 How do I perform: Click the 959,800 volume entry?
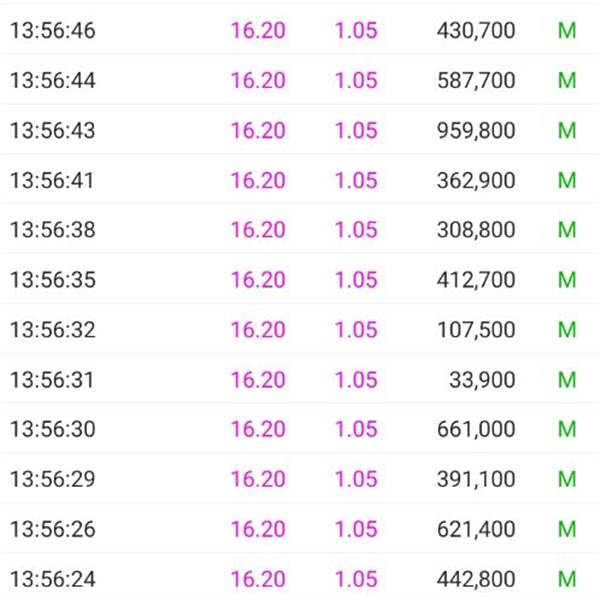coord(476,130)
